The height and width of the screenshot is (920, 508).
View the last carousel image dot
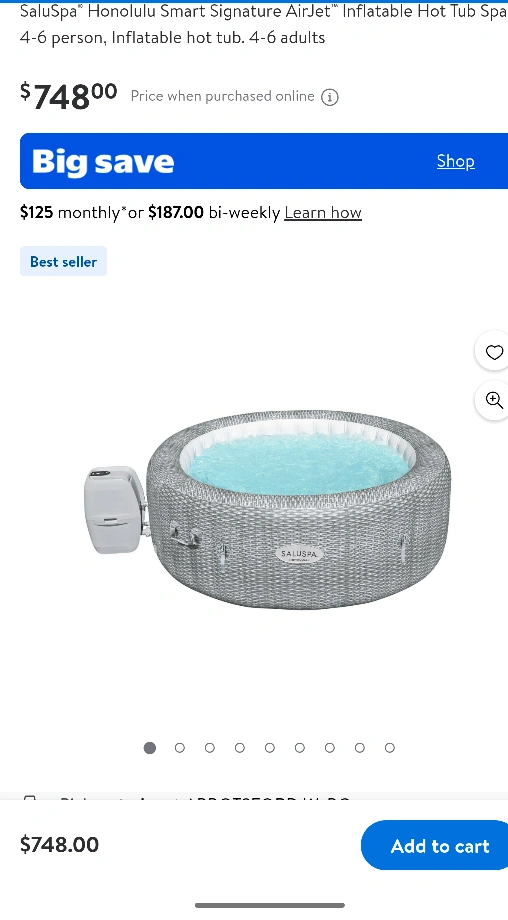390,748
